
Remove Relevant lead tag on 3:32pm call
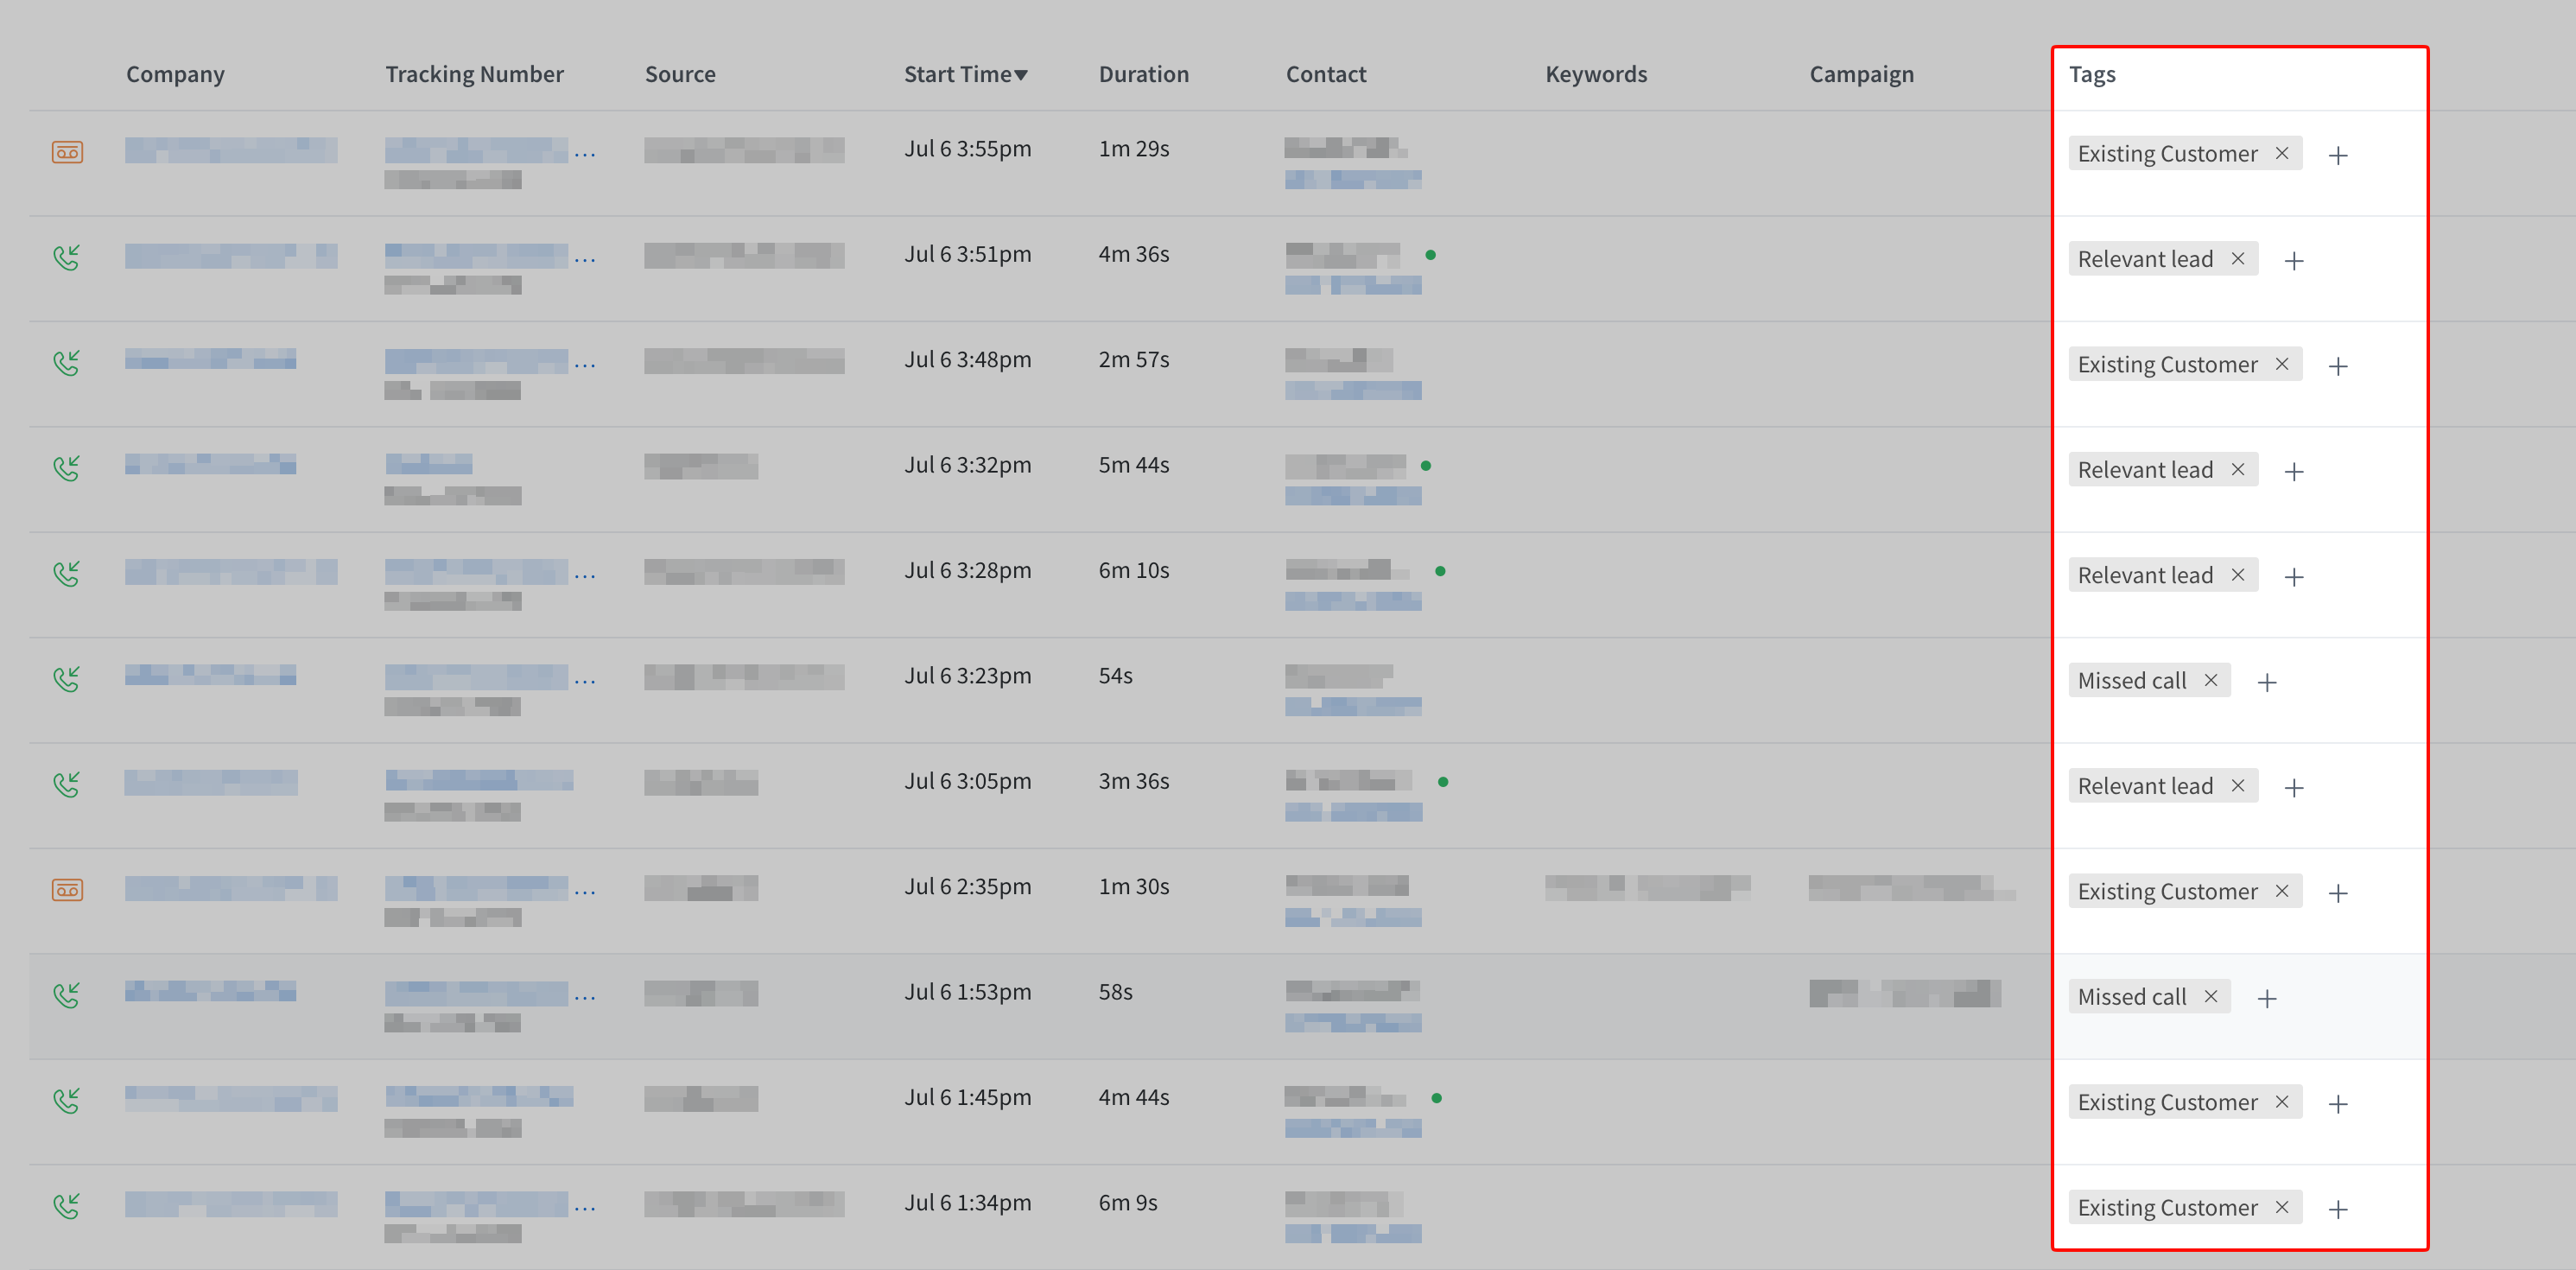[x=2238, y=469]
